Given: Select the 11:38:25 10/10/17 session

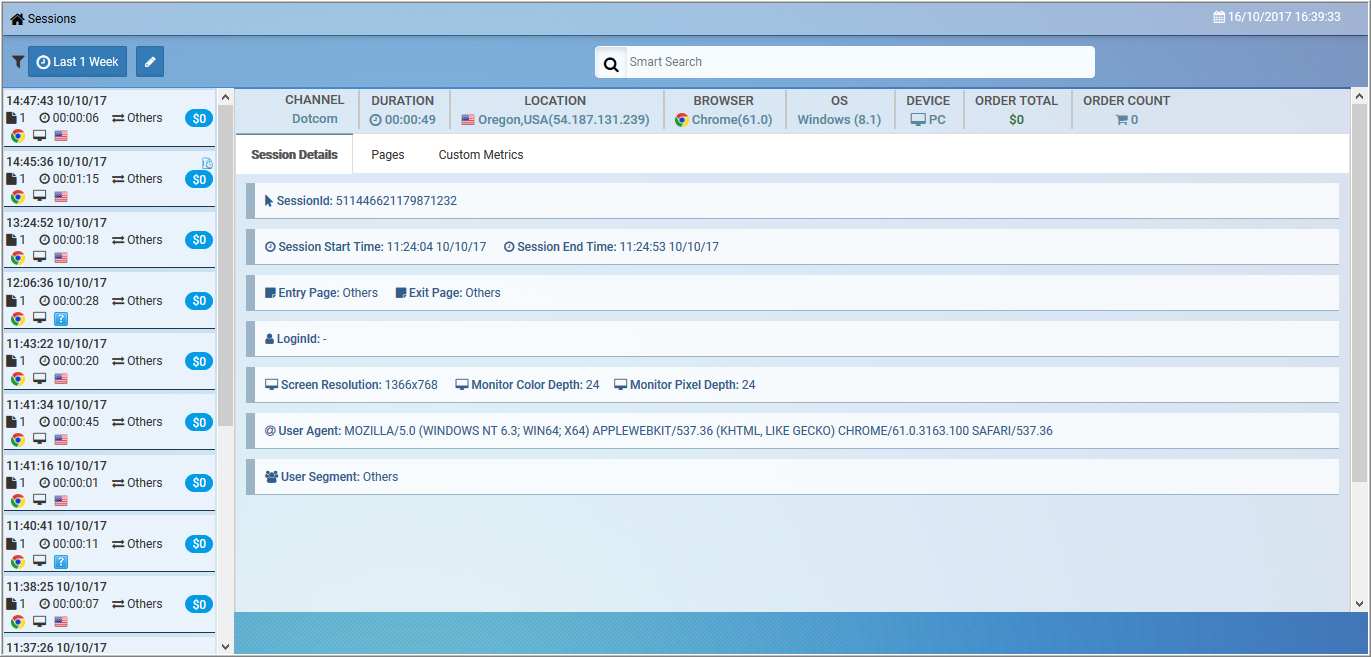Looking at the screenshot, I should (109, 605).
